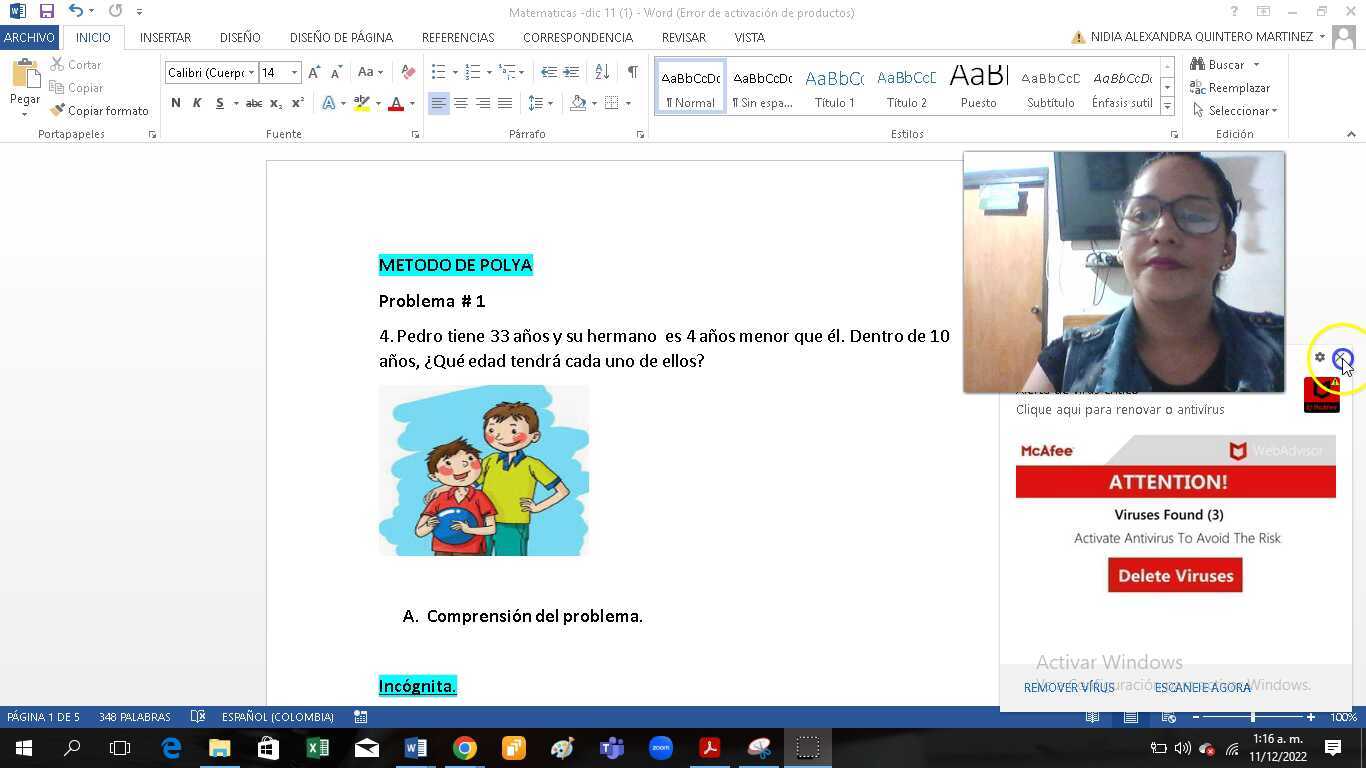Toggle bold N formatting
This screenshot has width=1366, height=768.
[x=176, y=103]
